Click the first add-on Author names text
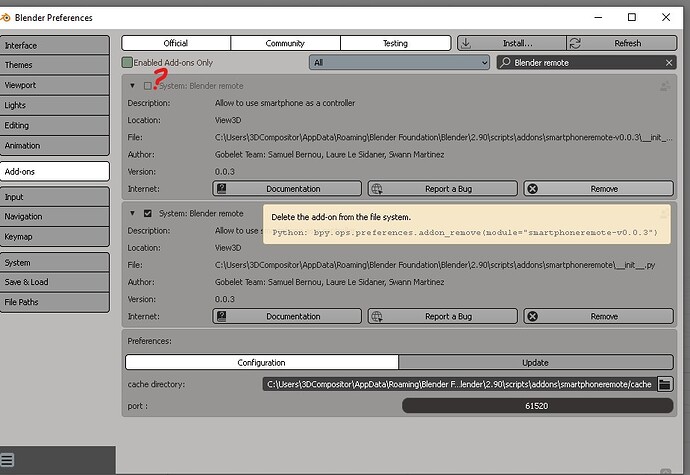This screenshot has height=475, width=690. [x=329, y=155]
